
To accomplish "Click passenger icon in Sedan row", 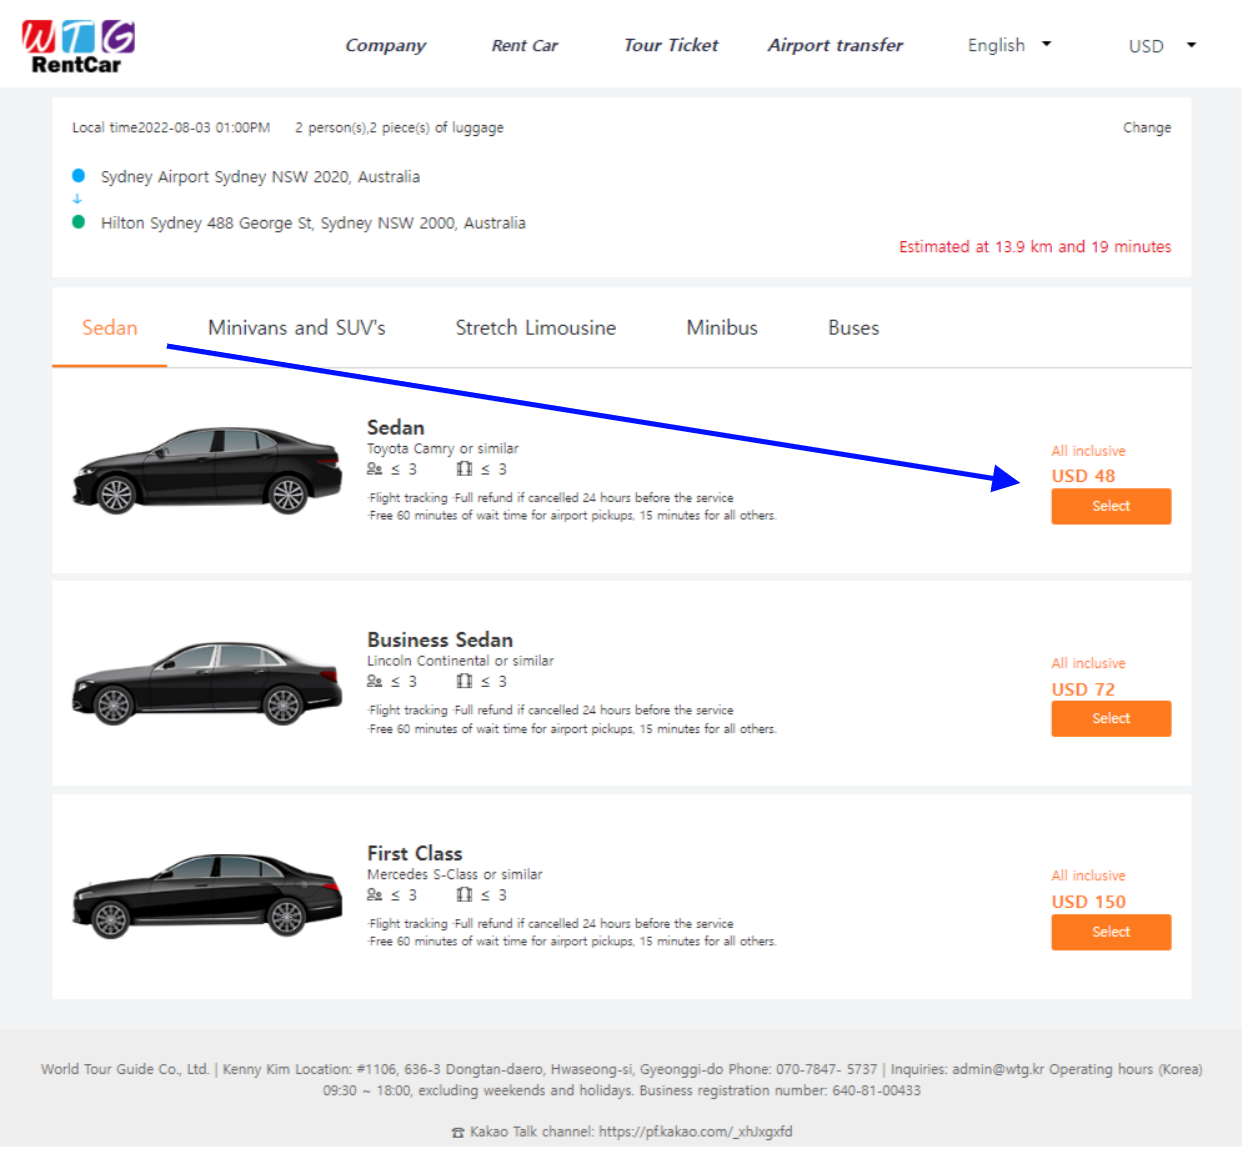I will point(374,468).
